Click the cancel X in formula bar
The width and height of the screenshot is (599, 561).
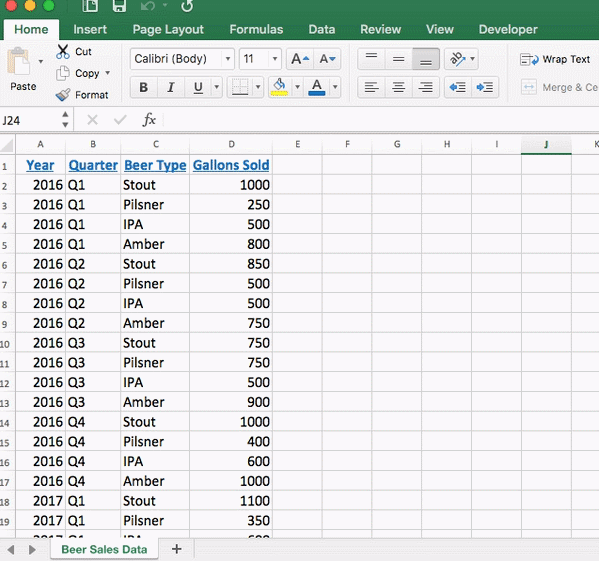coord(92,120)
